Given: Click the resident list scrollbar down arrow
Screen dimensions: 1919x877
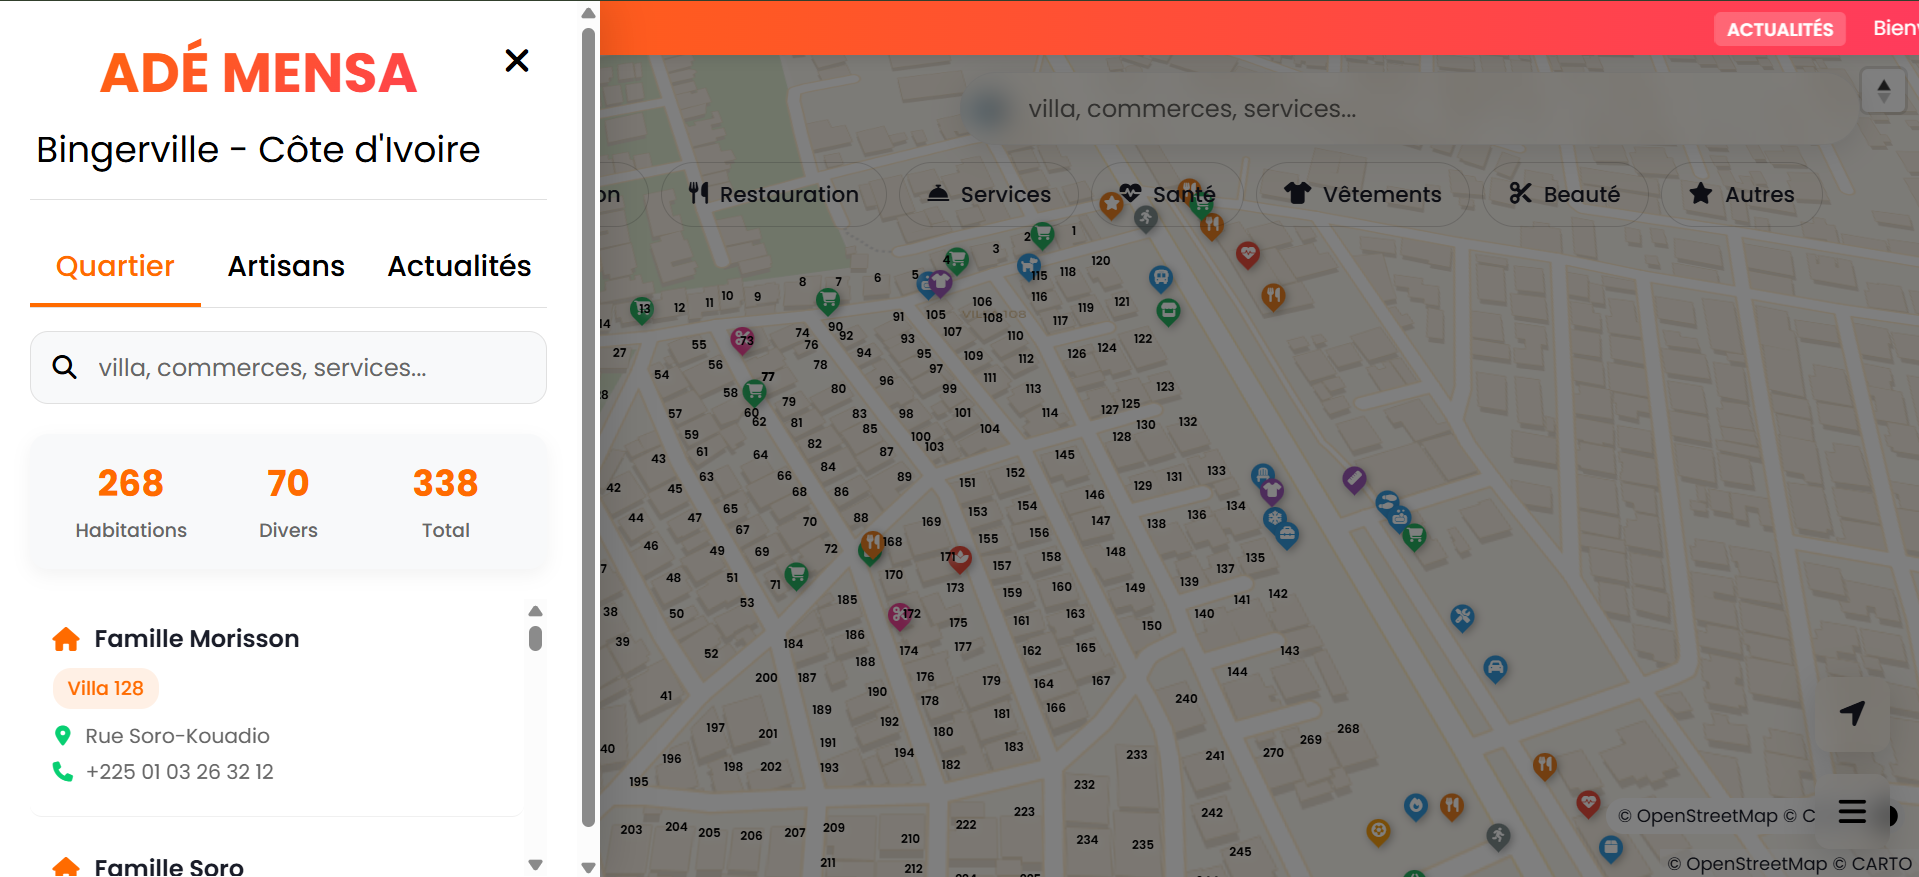Looking at the screenshot, I should tap(535, 864).
